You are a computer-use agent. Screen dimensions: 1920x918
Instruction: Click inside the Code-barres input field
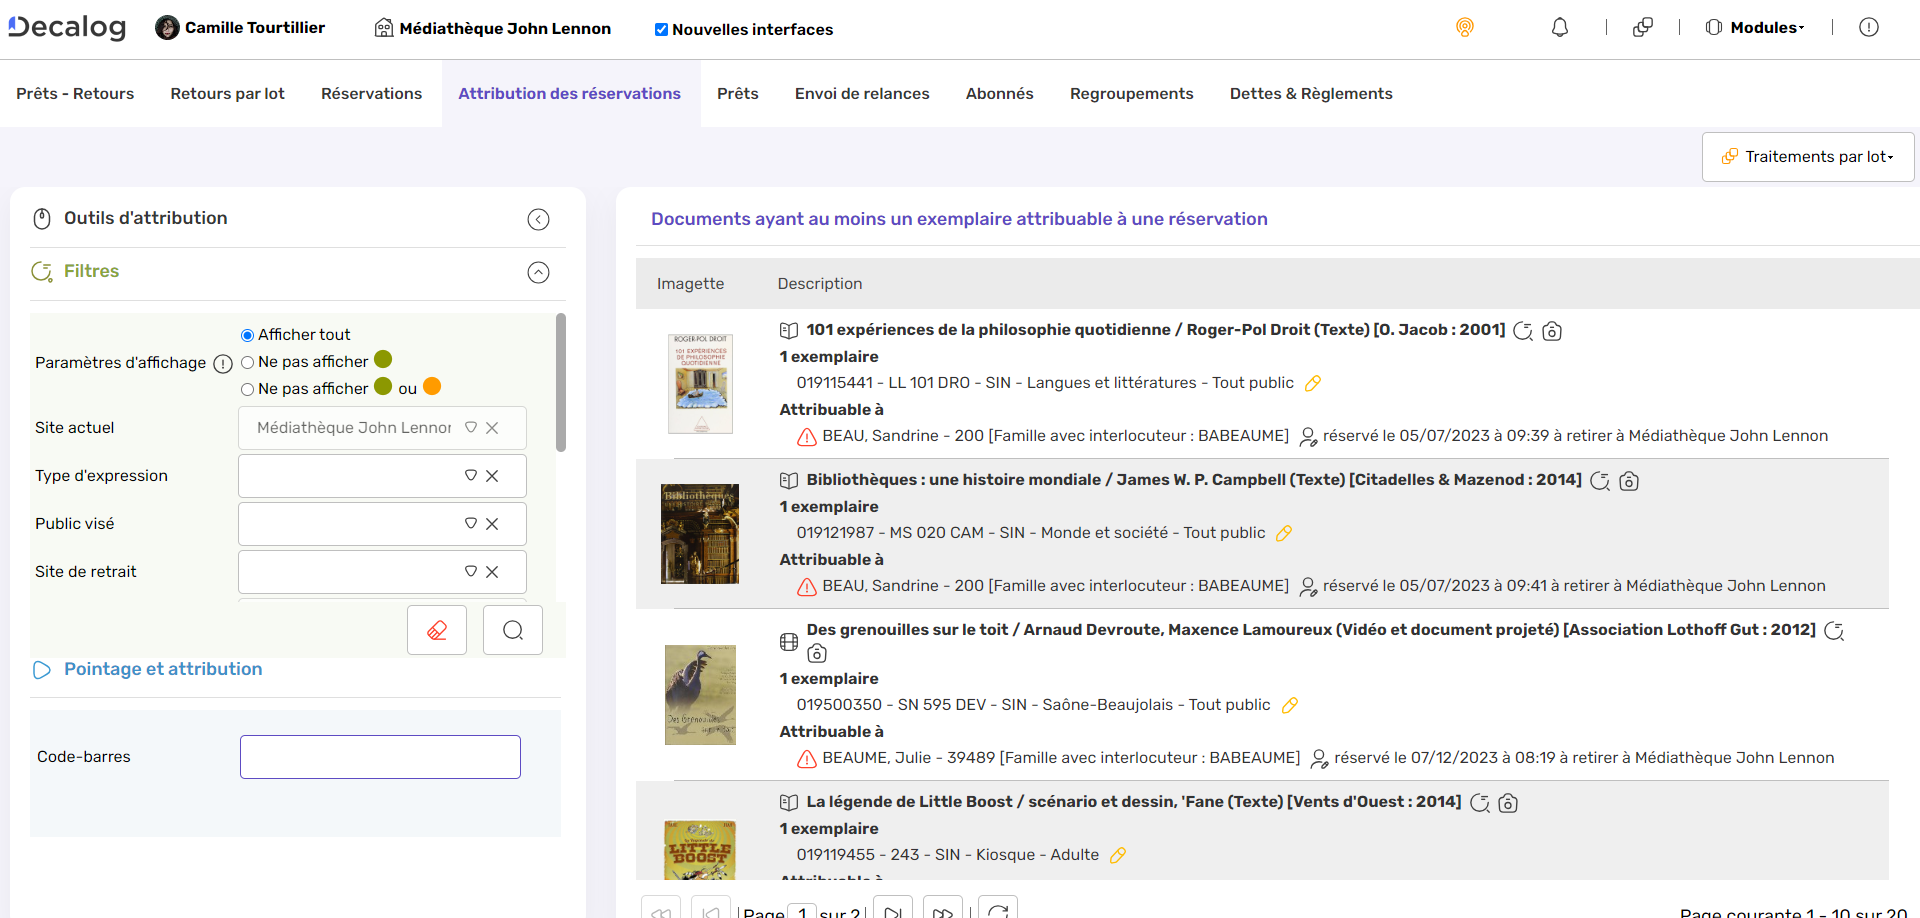379,757
